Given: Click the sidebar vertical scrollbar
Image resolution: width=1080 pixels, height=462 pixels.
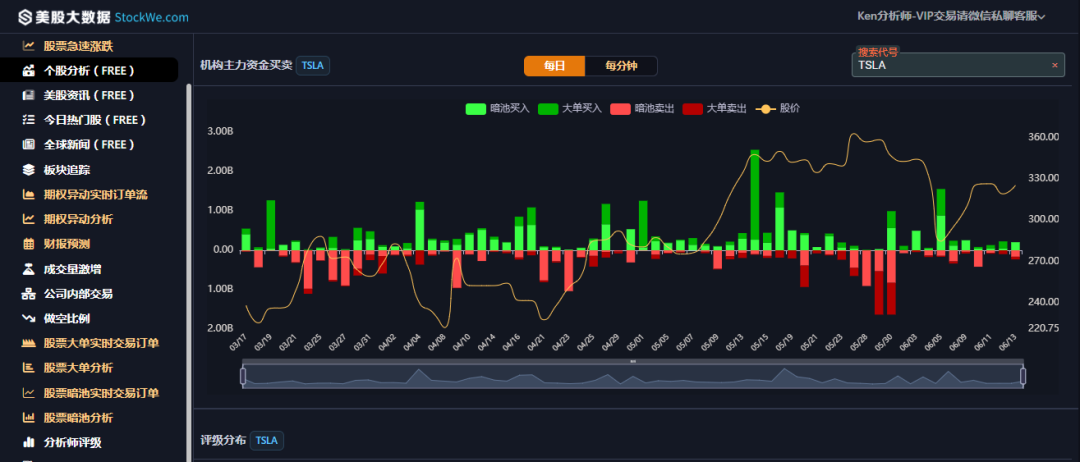Looking at the screenshot, I should [189, 272].
